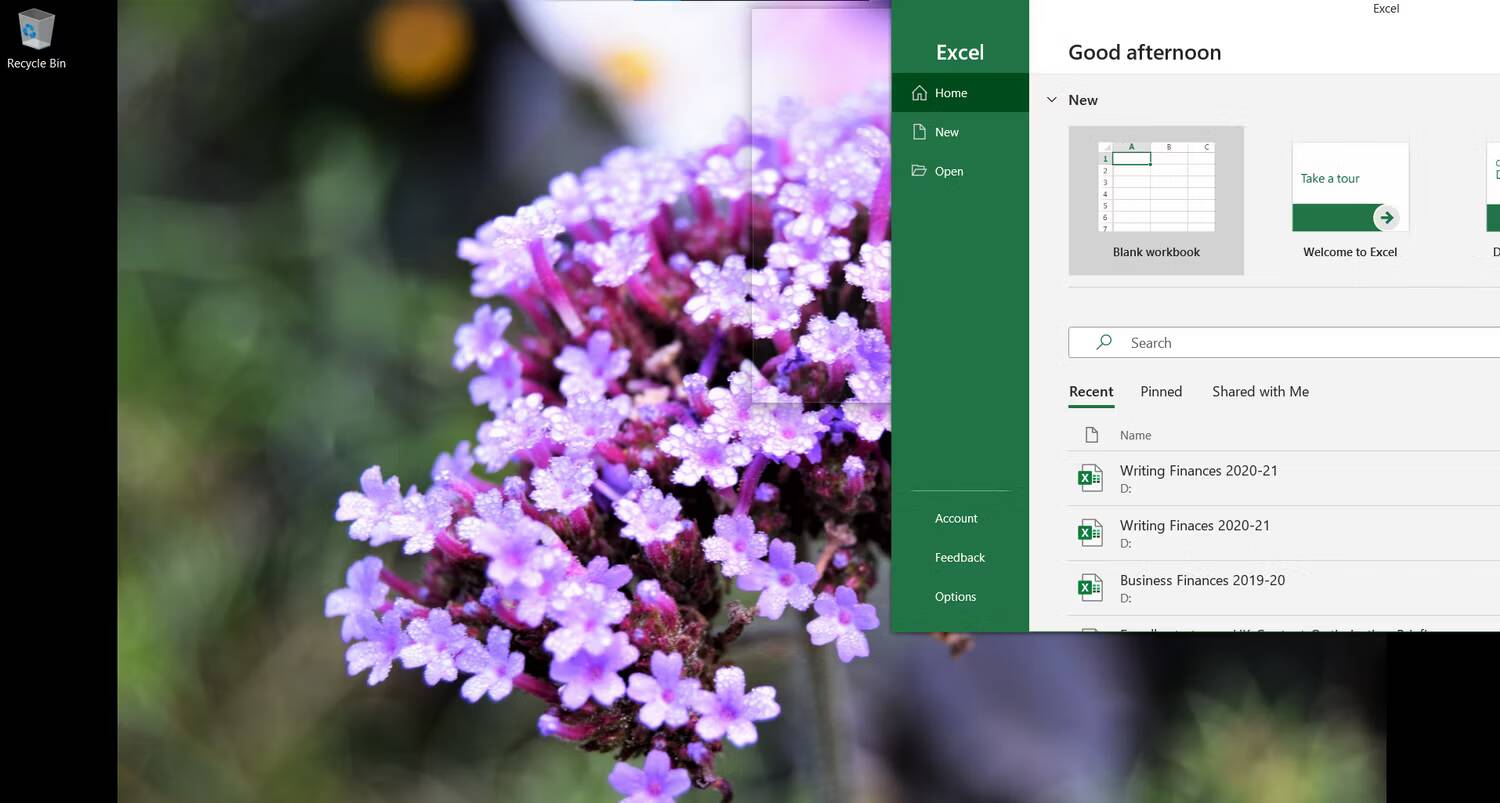Click the New icon in the sidebar
This screenshot has height=803, width=1500.
pos(919,131)
